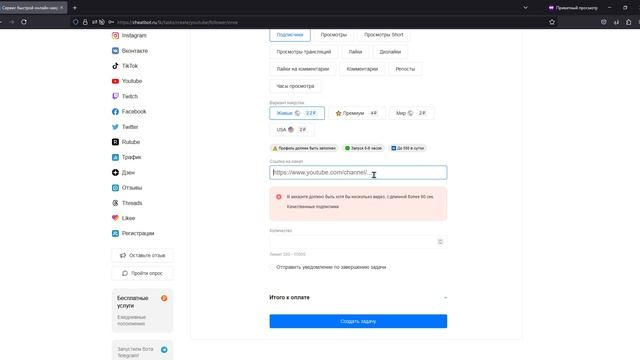The image size is (640, 360).
Task: Click the Отзывы sidebar icon
Action: (x=116, y=188)
